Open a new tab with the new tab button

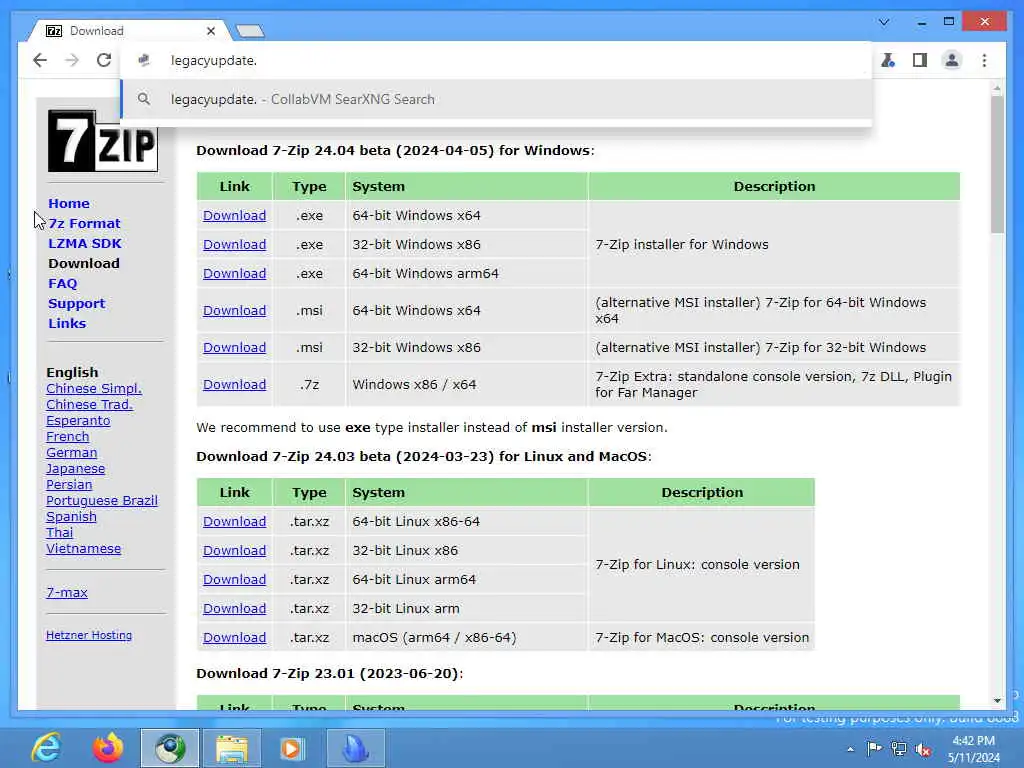pos(250,31)
